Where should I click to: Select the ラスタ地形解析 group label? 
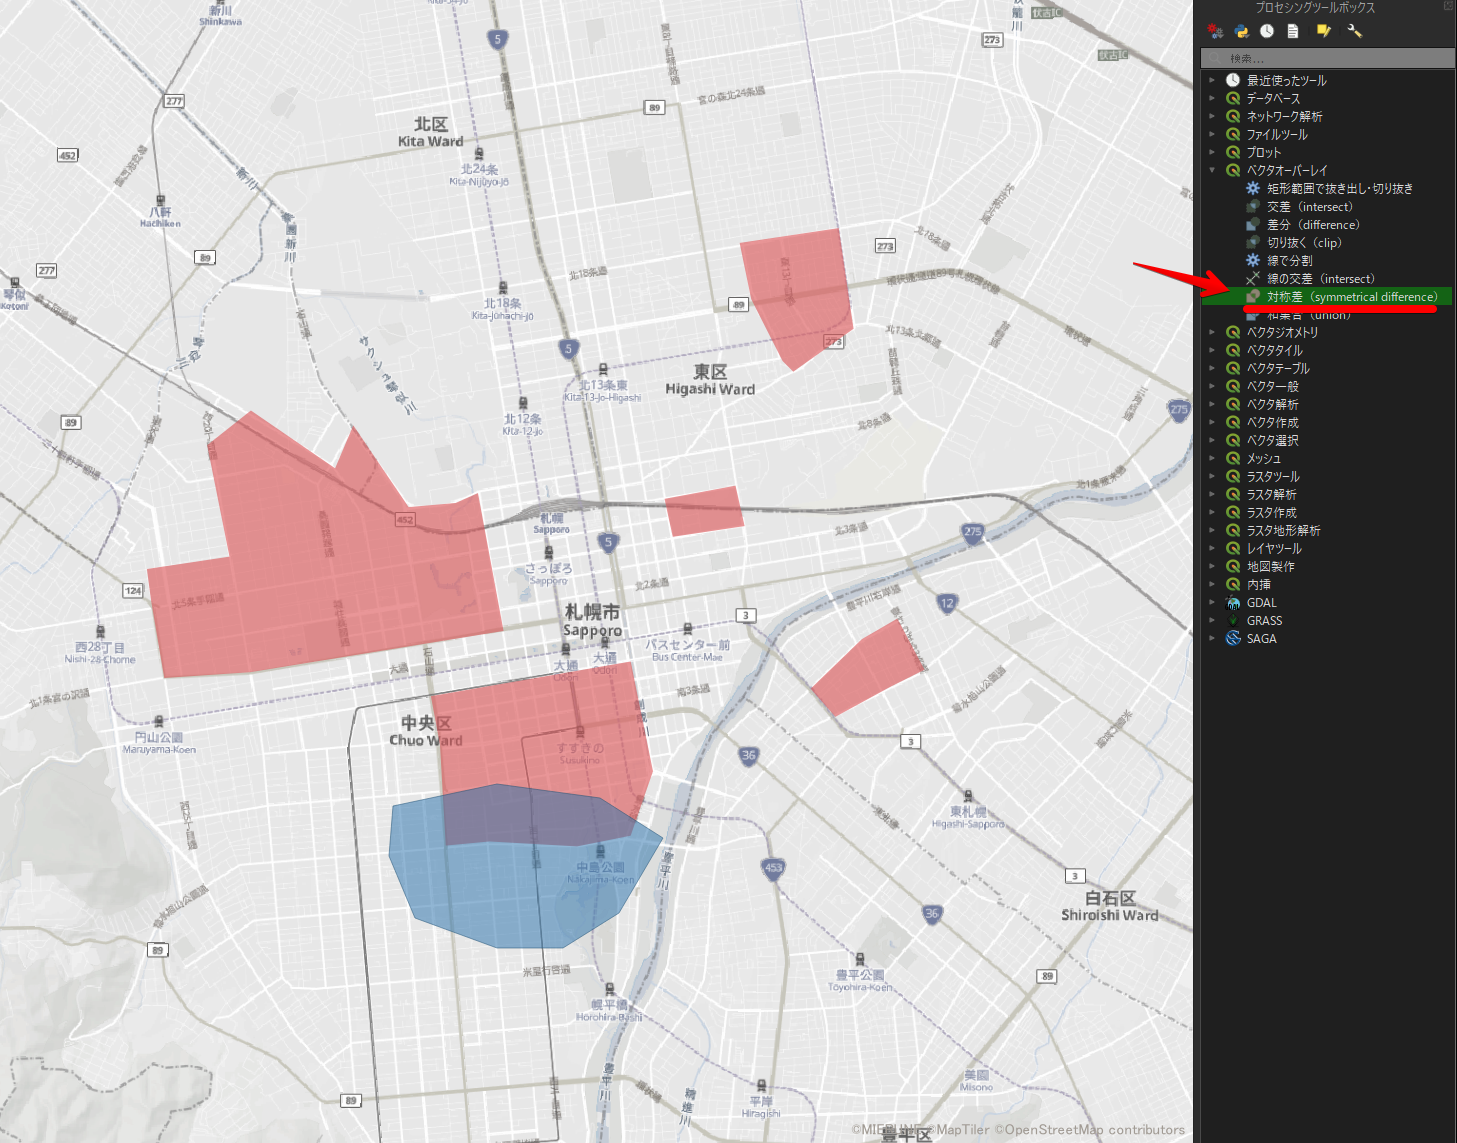pos(1284,530)
